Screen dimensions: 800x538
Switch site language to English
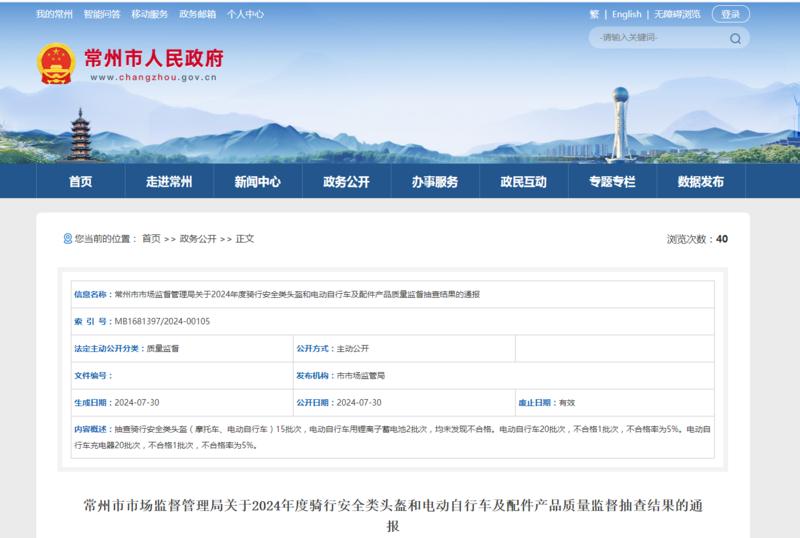[x=627, y=14]
